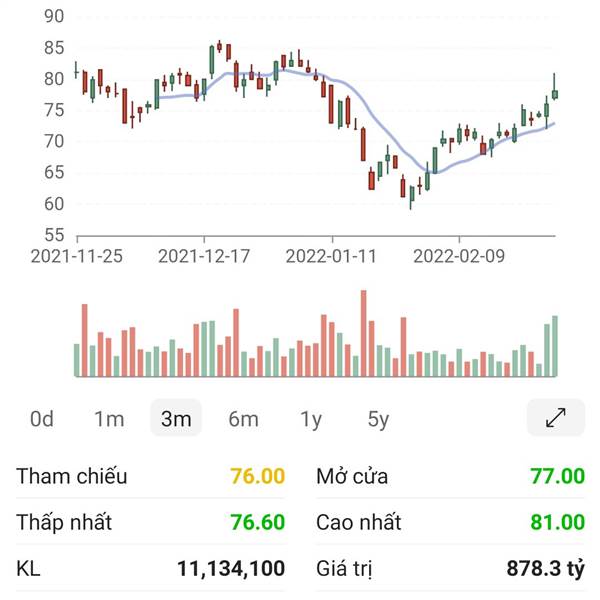Click the 76.60 lowest price value

point(258,522)
